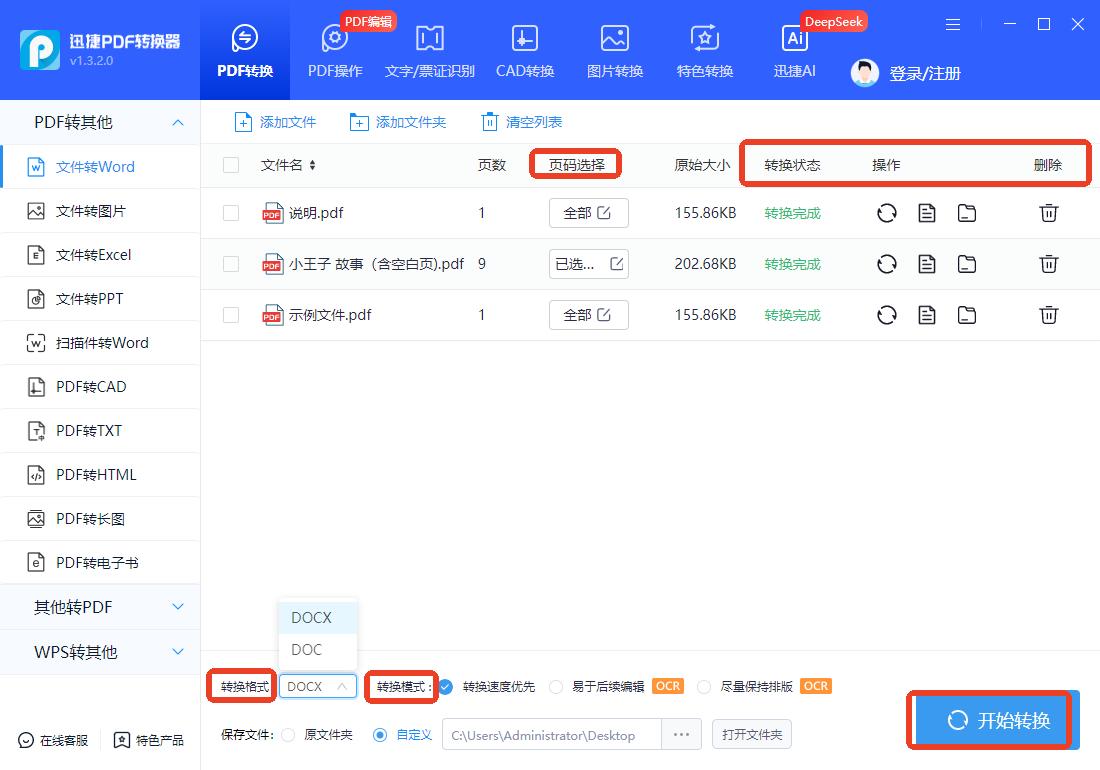1100x770 pixels.
Task: Select PDF转HTML from the sidebar
Action: [96, 475]
